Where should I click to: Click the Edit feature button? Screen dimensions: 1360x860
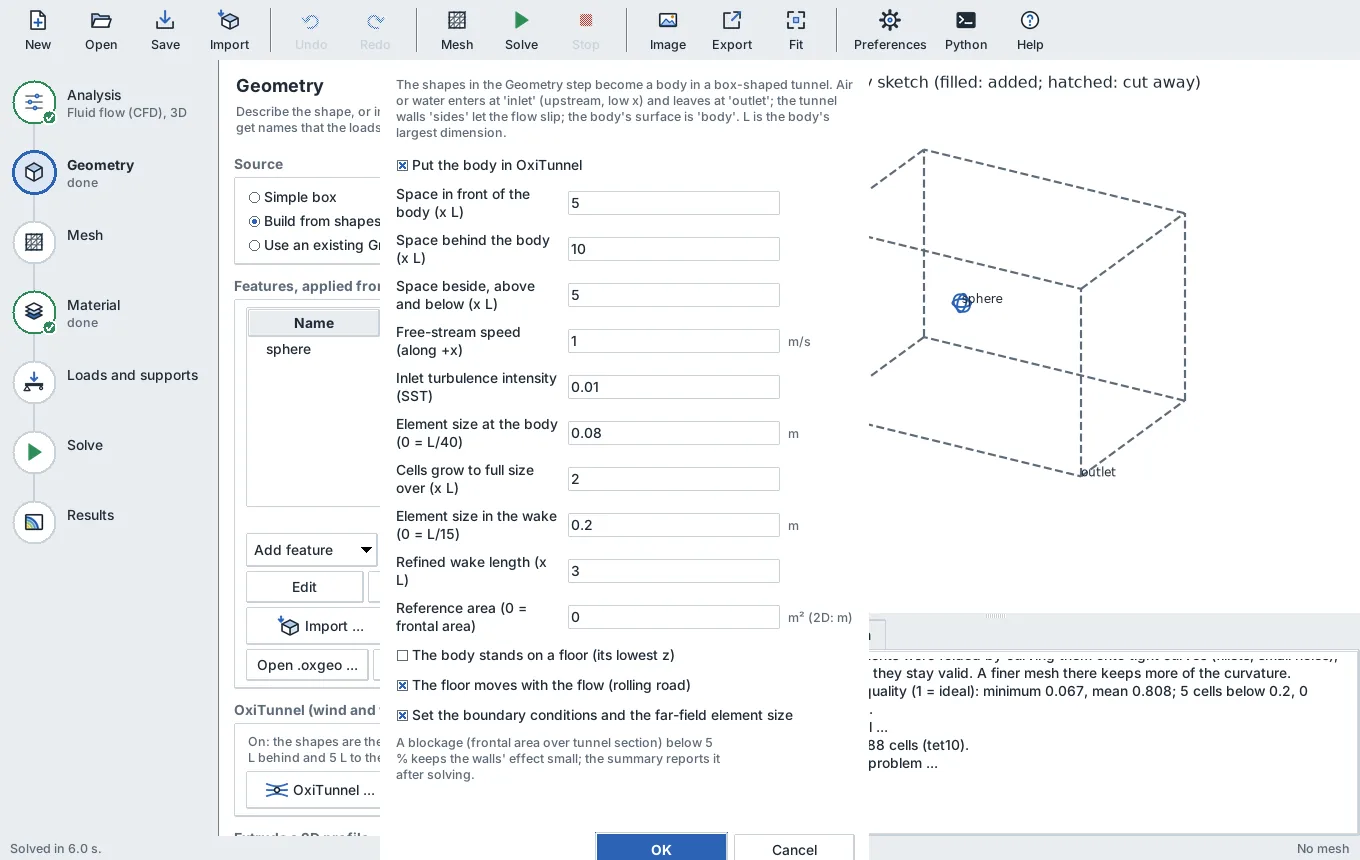pos(304,587)
